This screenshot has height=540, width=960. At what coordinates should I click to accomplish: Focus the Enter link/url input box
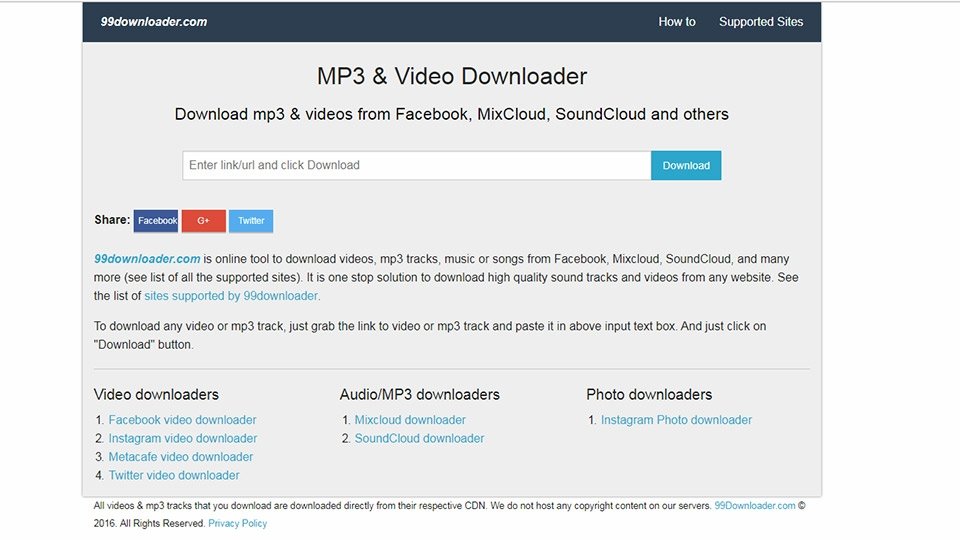pyautogui.click(x=416, y=165)
